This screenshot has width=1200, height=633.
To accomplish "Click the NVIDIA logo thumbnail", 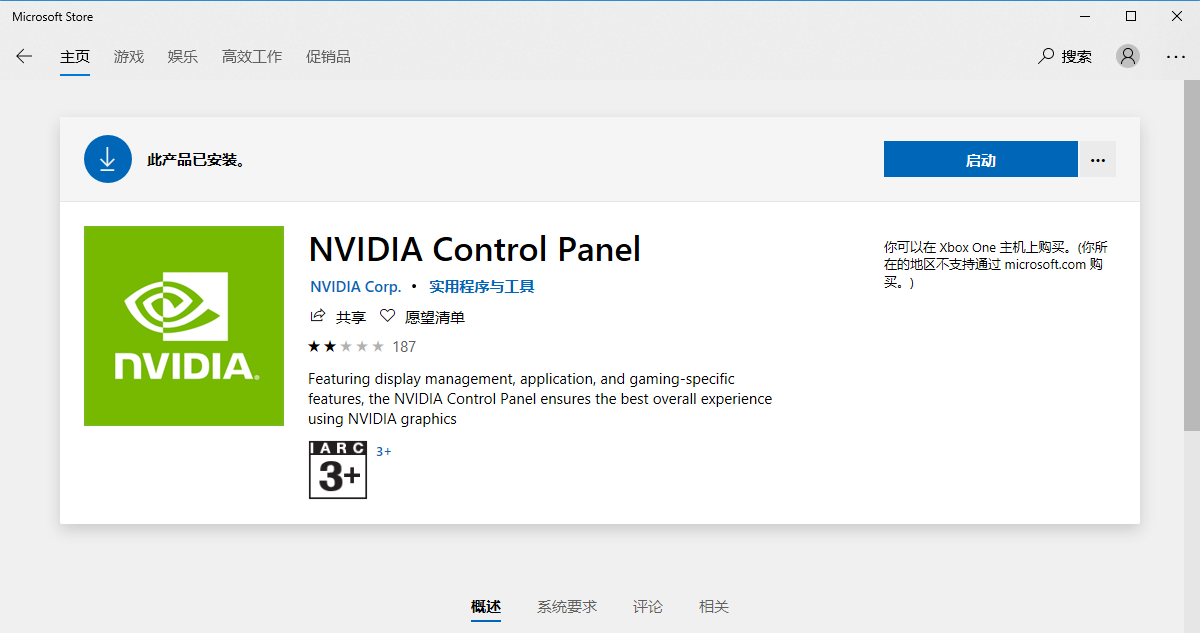I will (184, 326).
